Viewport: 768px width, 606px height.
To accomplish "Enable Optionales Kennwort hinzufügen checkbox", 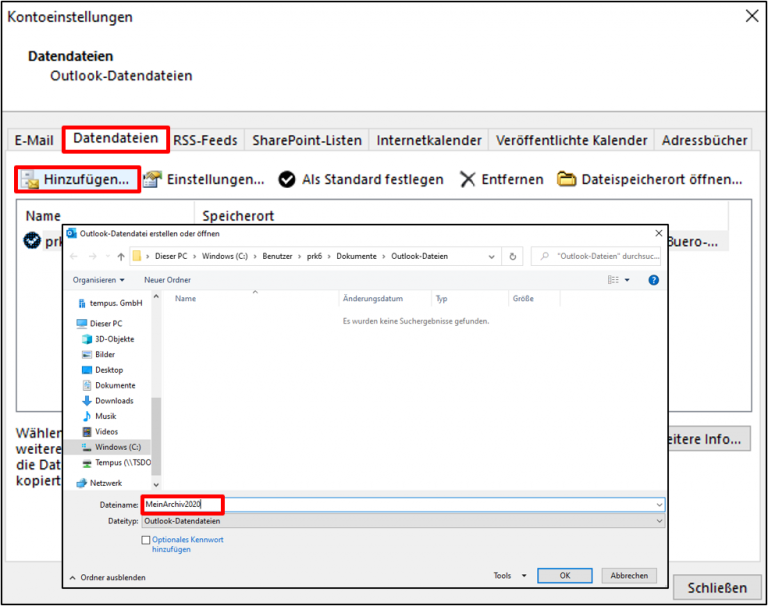I will 145,540.
